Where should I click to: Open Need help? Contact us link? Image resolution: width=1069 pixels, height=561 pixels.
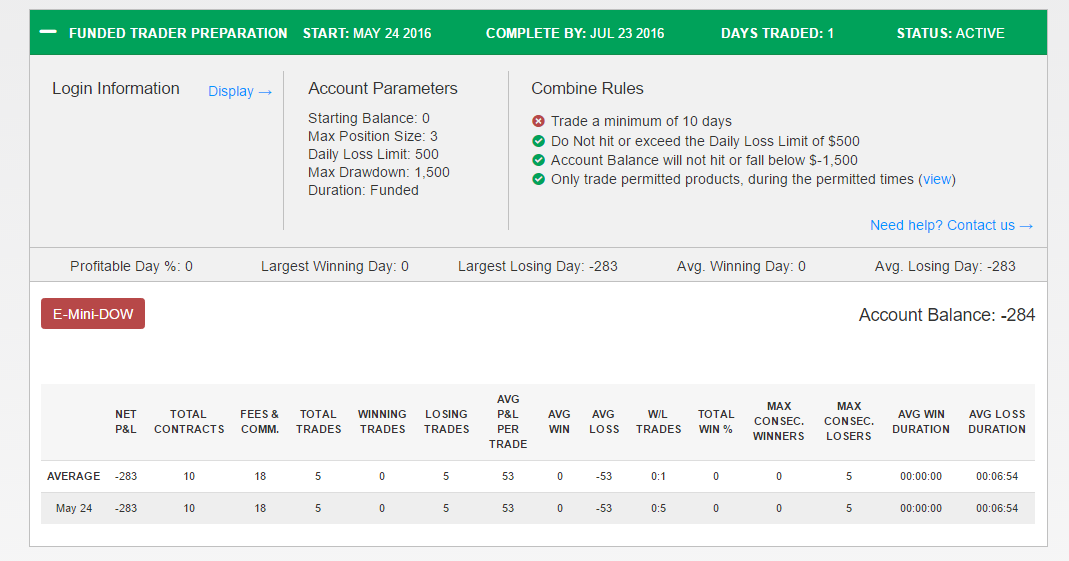click(951, 225)
